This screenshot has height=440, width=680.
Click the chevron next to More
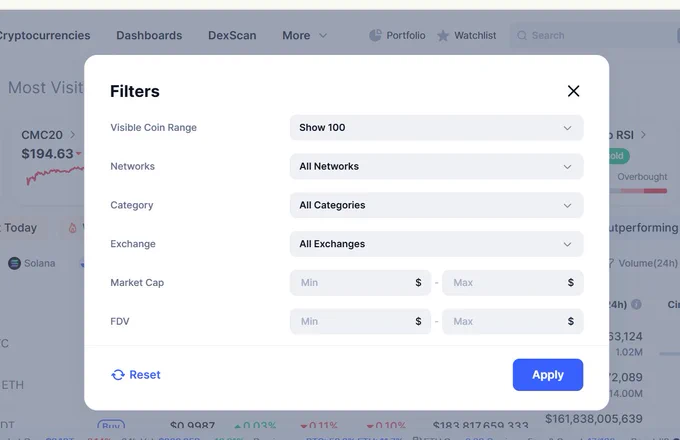click(x=323, y=36)
